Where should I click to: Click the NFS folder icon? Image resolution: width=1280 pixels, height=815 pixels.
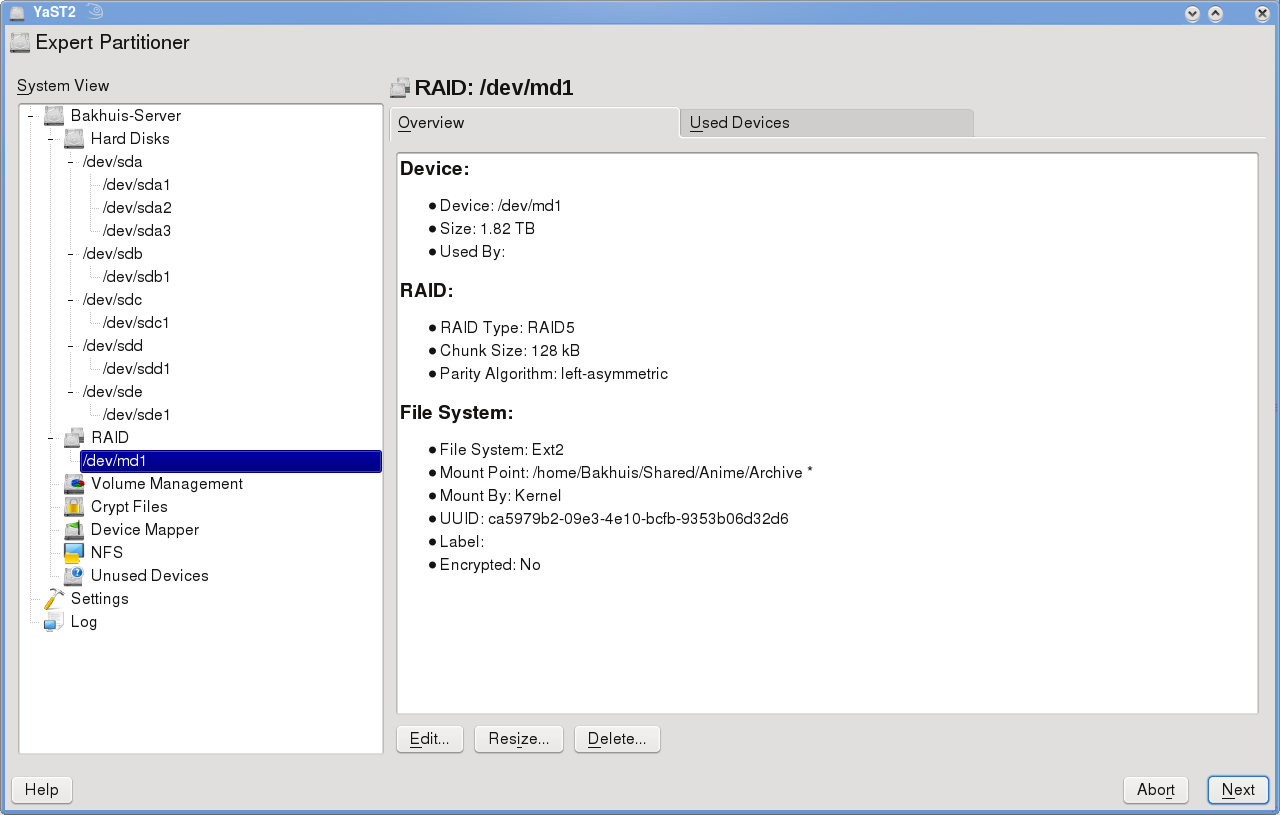74,553
